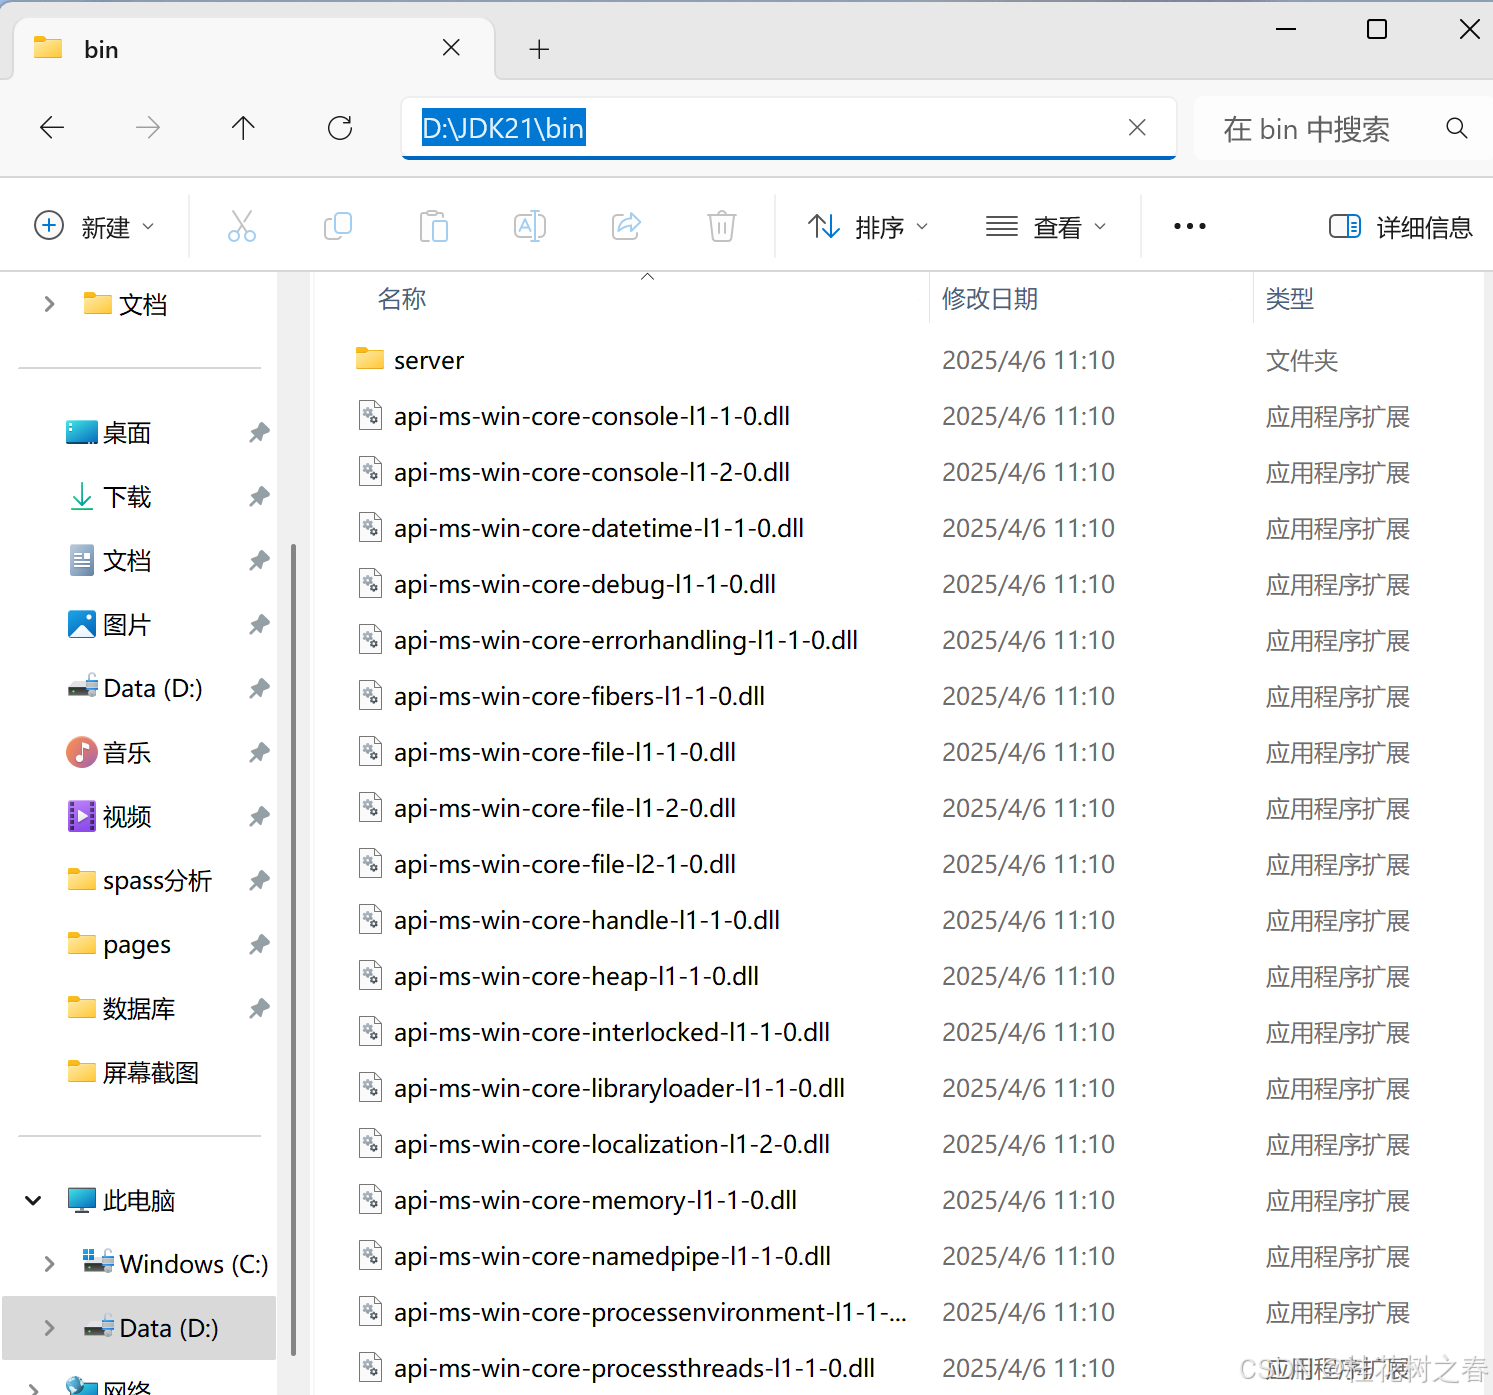
Task: Open the 新建 new item menu
Action: pos(97,226)
